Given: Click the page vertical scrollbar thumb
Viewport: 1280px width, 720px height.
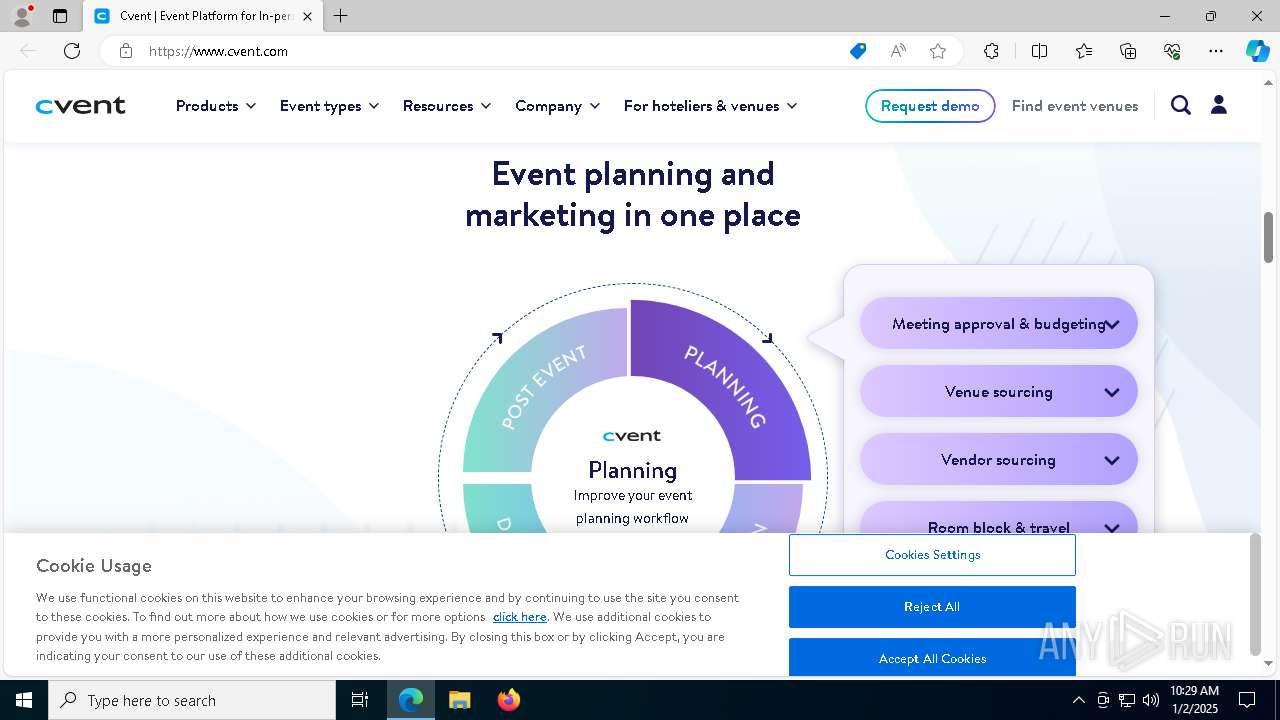Looking at the screenshot, I should click(x=1269, y=237).
